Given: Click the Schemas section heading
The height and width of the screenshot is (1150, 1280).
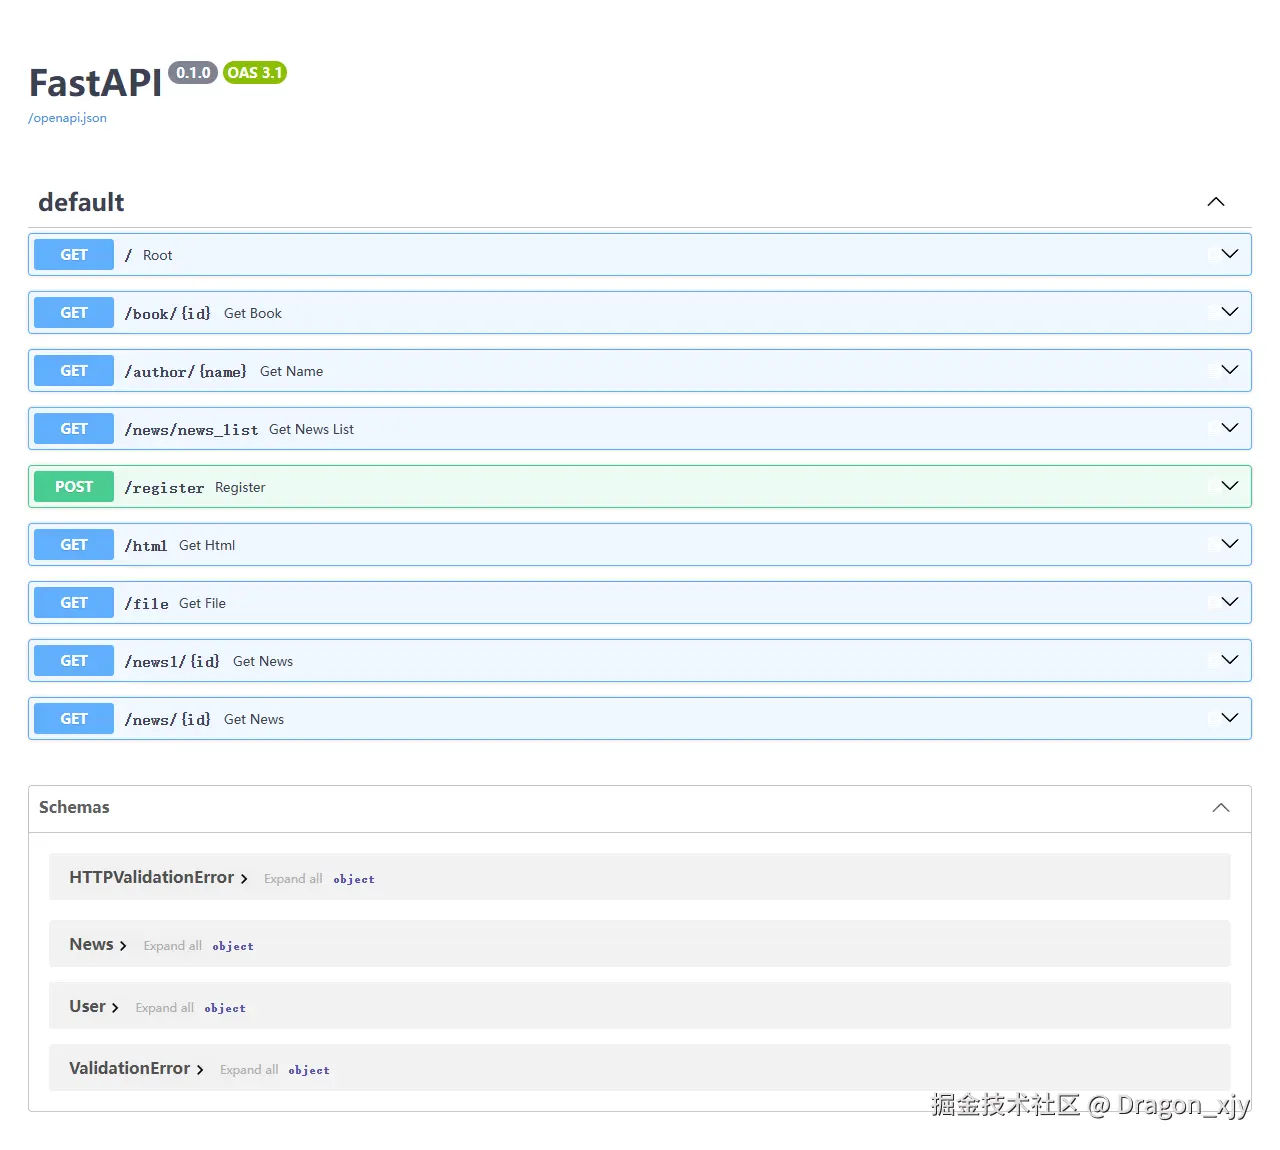Looking at the screenshot, I should 74,807.
